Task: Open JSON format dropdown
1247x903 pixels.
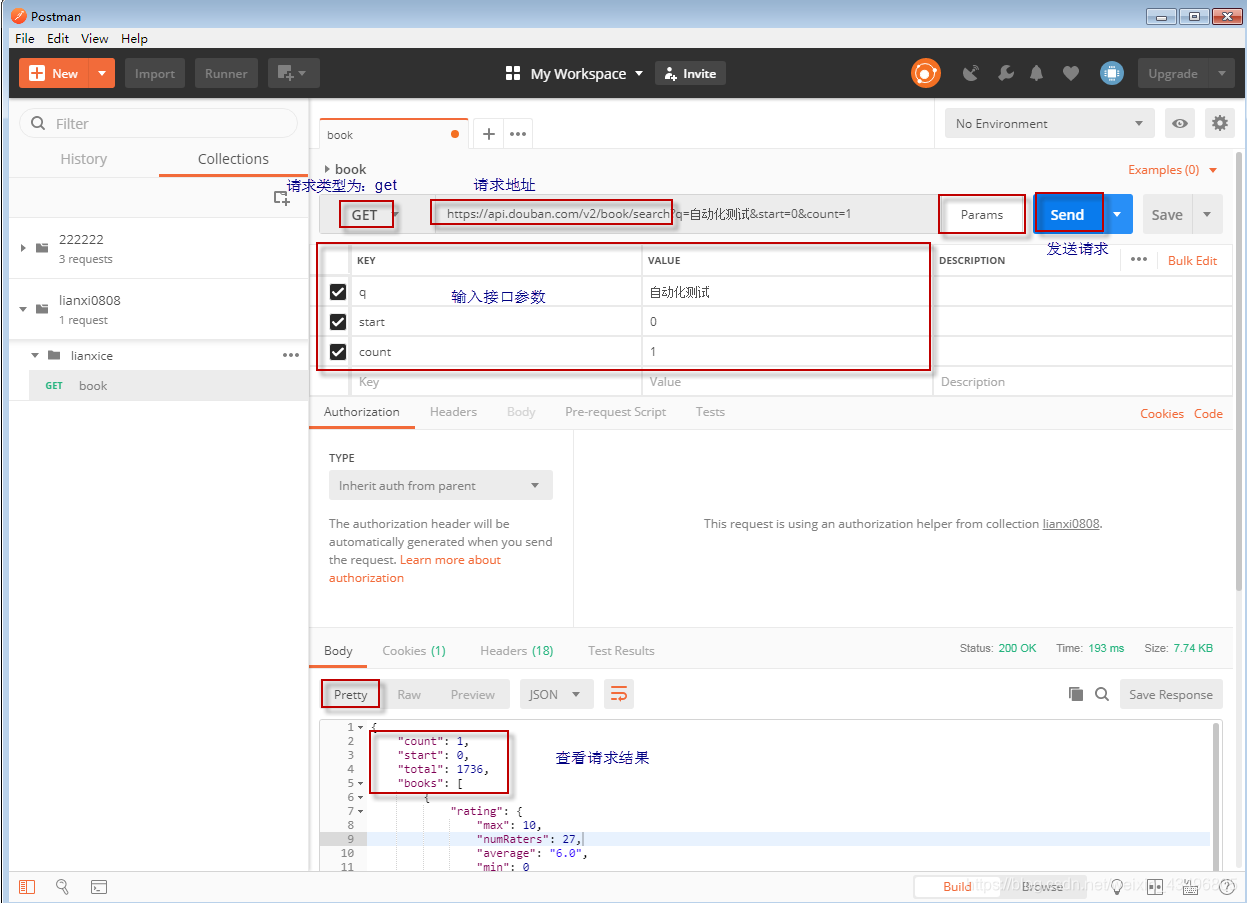Action: (556, 694)
